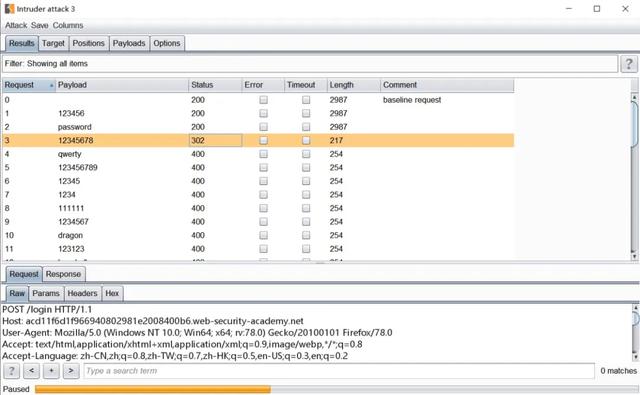Toggle Timeout checkbox in 123123 row
Screen dimensions: 640x395
point(306,249)
